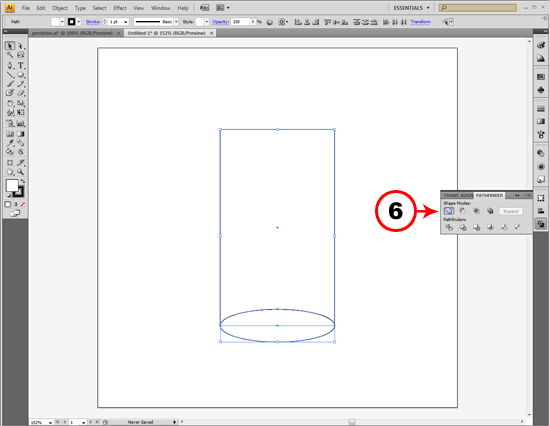Select the Line Segment tool
550x426 pixels.
pos(10,75)
